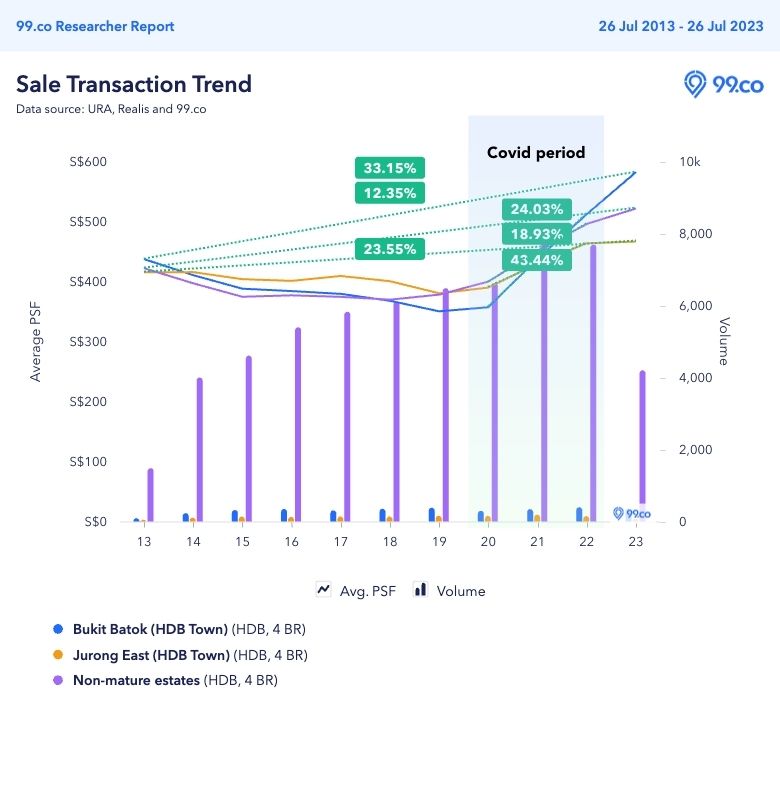Click the x-axis label 20
780x800 pixels.
point(488,541)
